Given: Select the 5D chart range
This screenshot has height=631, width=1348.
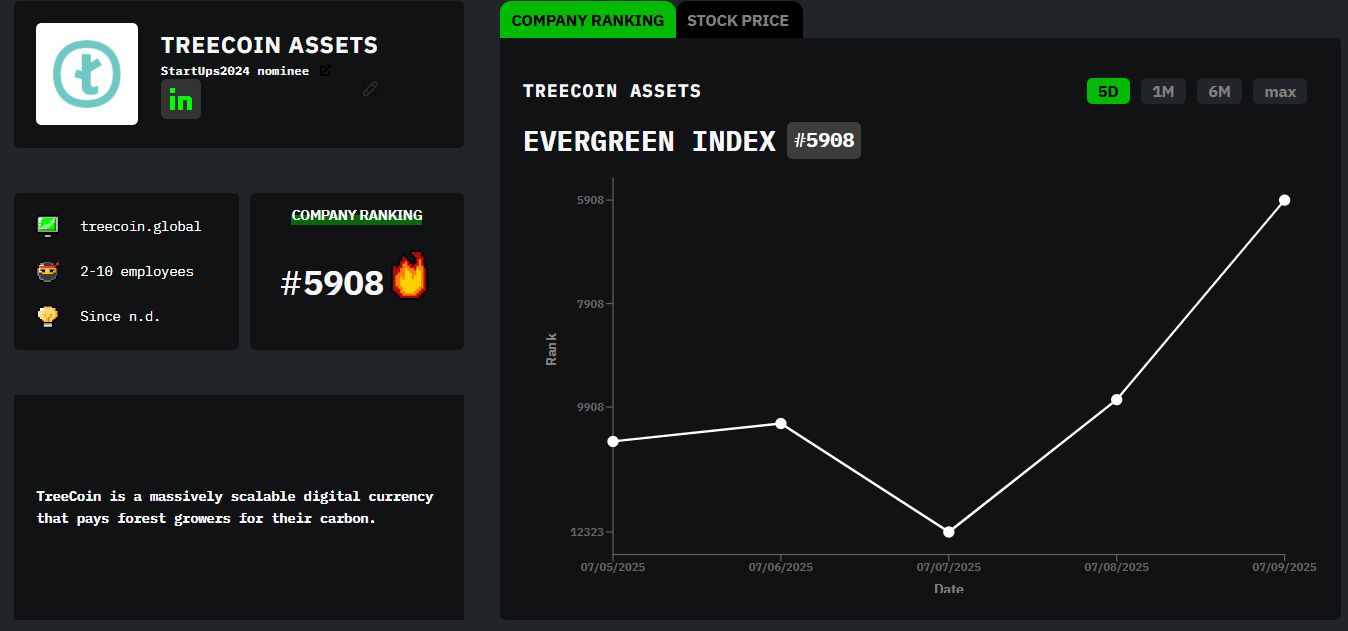Looking at the screenshot, I should point(1108,91).
